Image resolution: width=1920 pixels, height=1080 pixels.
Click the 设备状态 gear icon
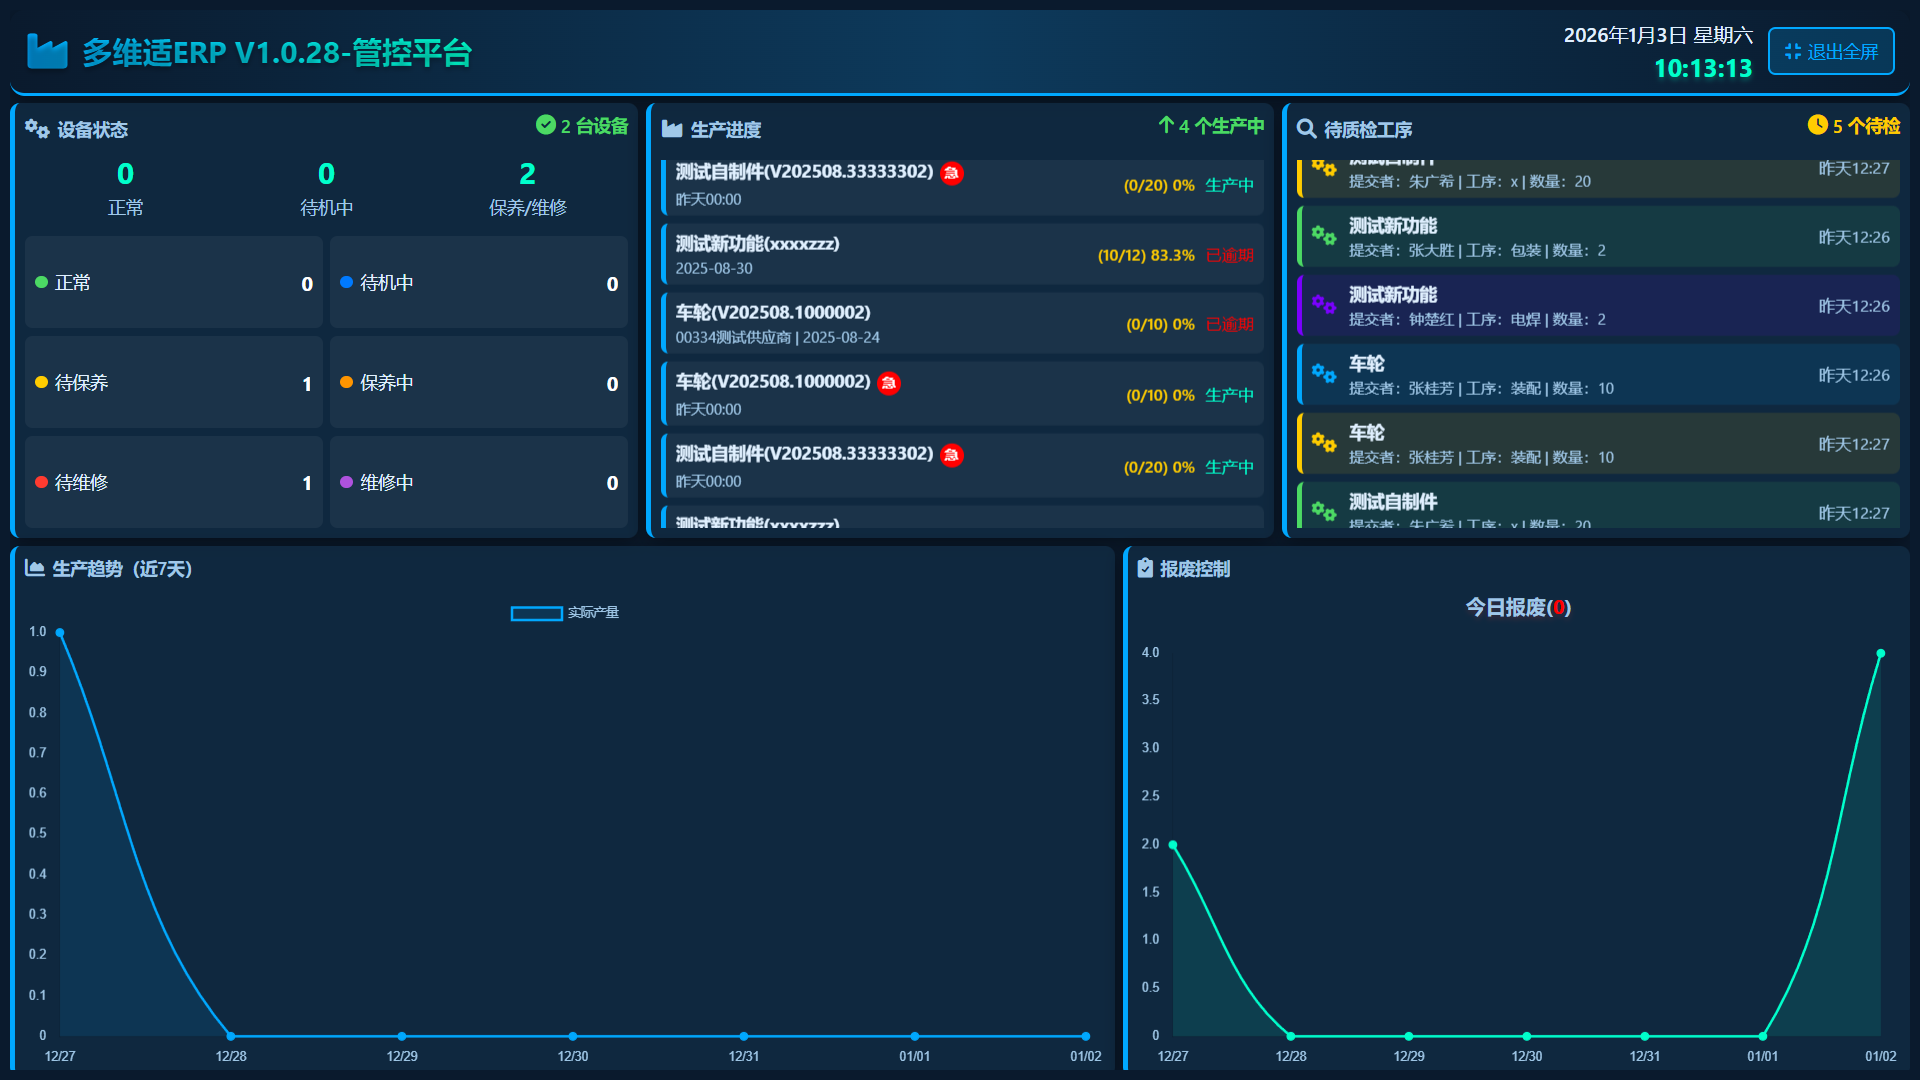37,129
